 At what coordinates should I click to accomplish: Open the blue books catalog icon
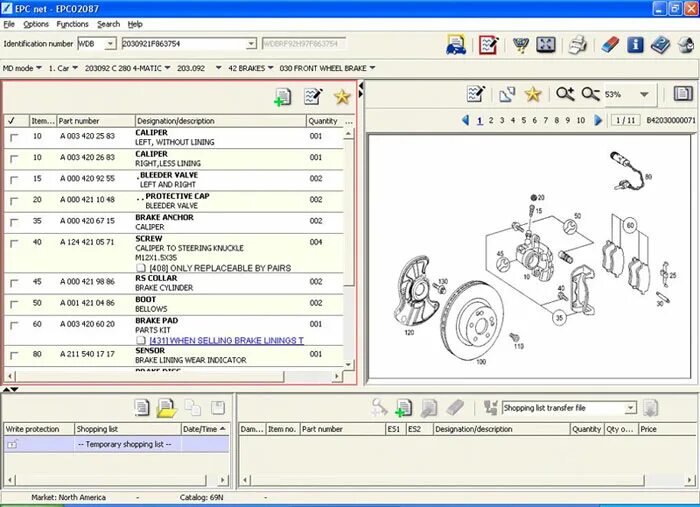click(660, 45)
